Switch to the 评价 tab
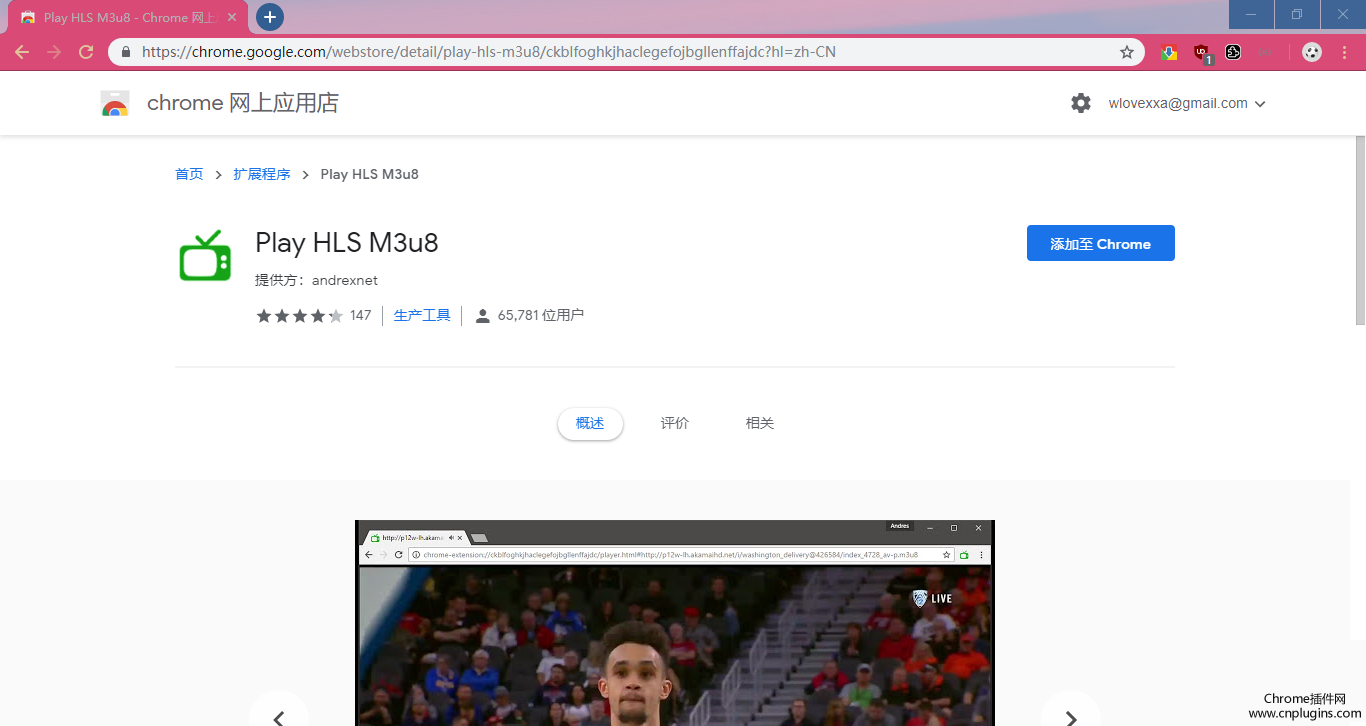Image resolution: width=1366 pixels, height=726 pixels. pyautogui.click(x=675, y=423)
